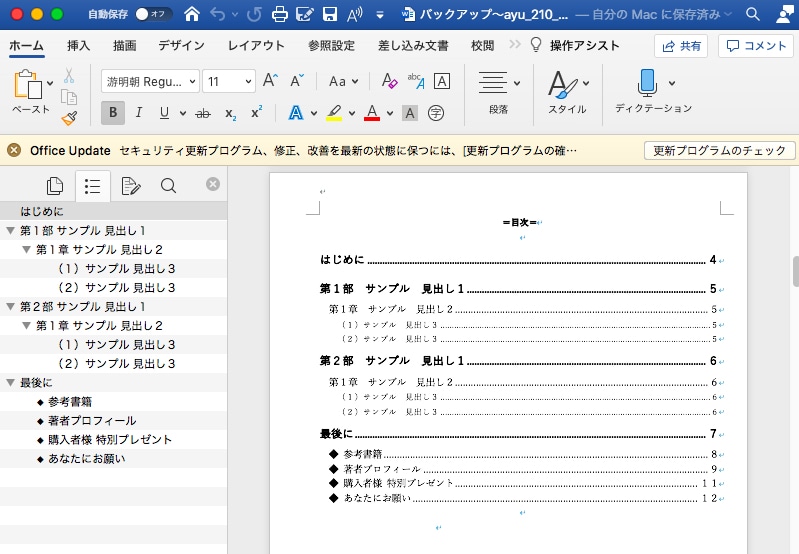799x554 pixels.
Task: Select 著者プロフィール in navigation pane
Action: (113, 420)
